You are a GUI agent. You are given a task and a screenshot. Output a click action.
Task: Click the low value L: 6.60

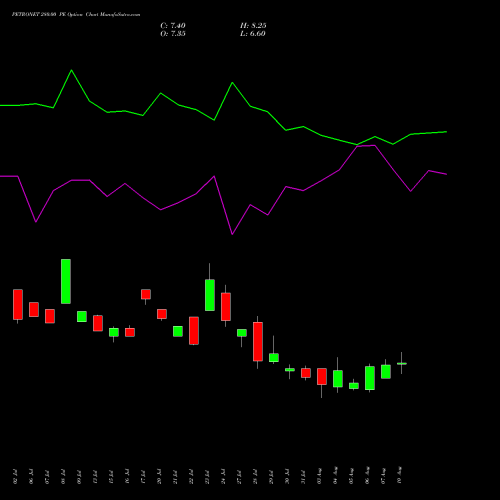253,34
